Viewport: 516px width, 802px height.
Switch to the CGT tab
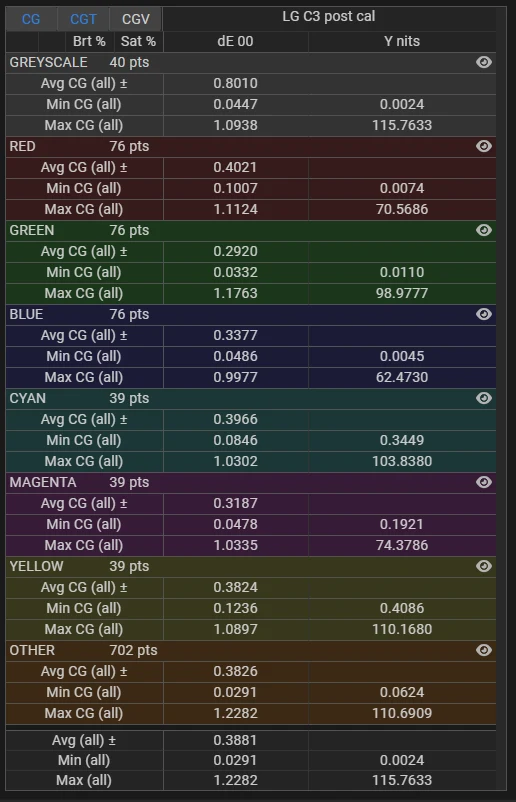[83, 19]
